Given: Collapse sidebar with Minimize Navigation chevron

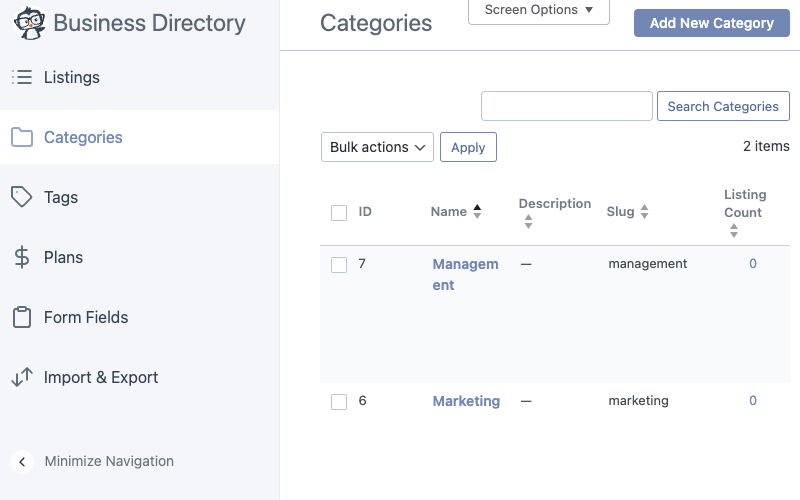Looking at the screenshot, I should click(22, 462).
